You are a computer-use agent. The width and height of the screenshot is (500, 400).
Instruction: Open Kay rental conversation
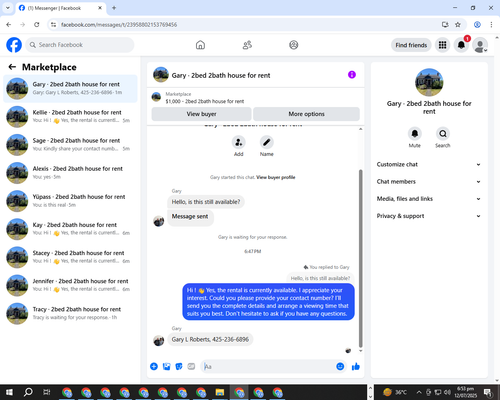tap(70, 229)
